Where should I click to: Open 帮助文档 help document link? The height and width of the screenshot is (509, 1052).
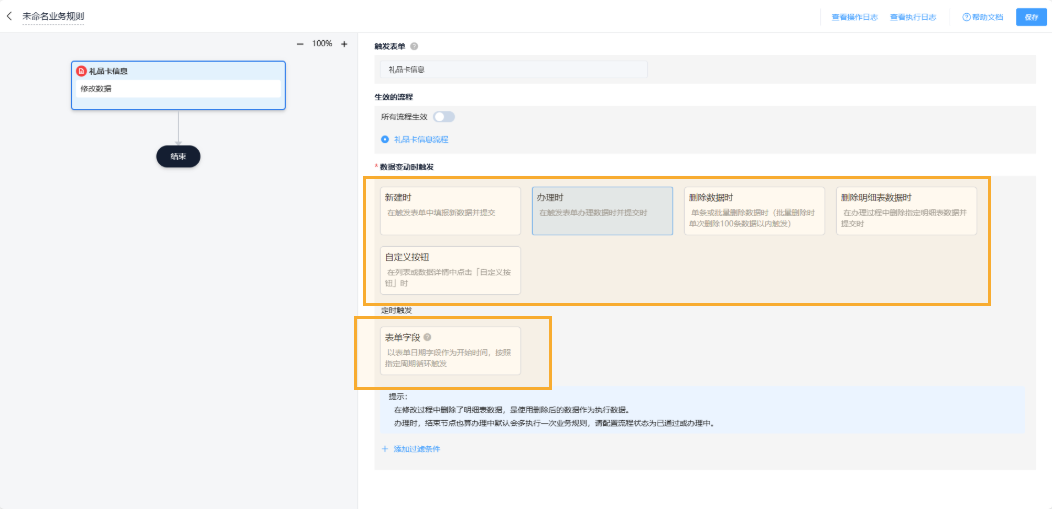pos(983,17)
